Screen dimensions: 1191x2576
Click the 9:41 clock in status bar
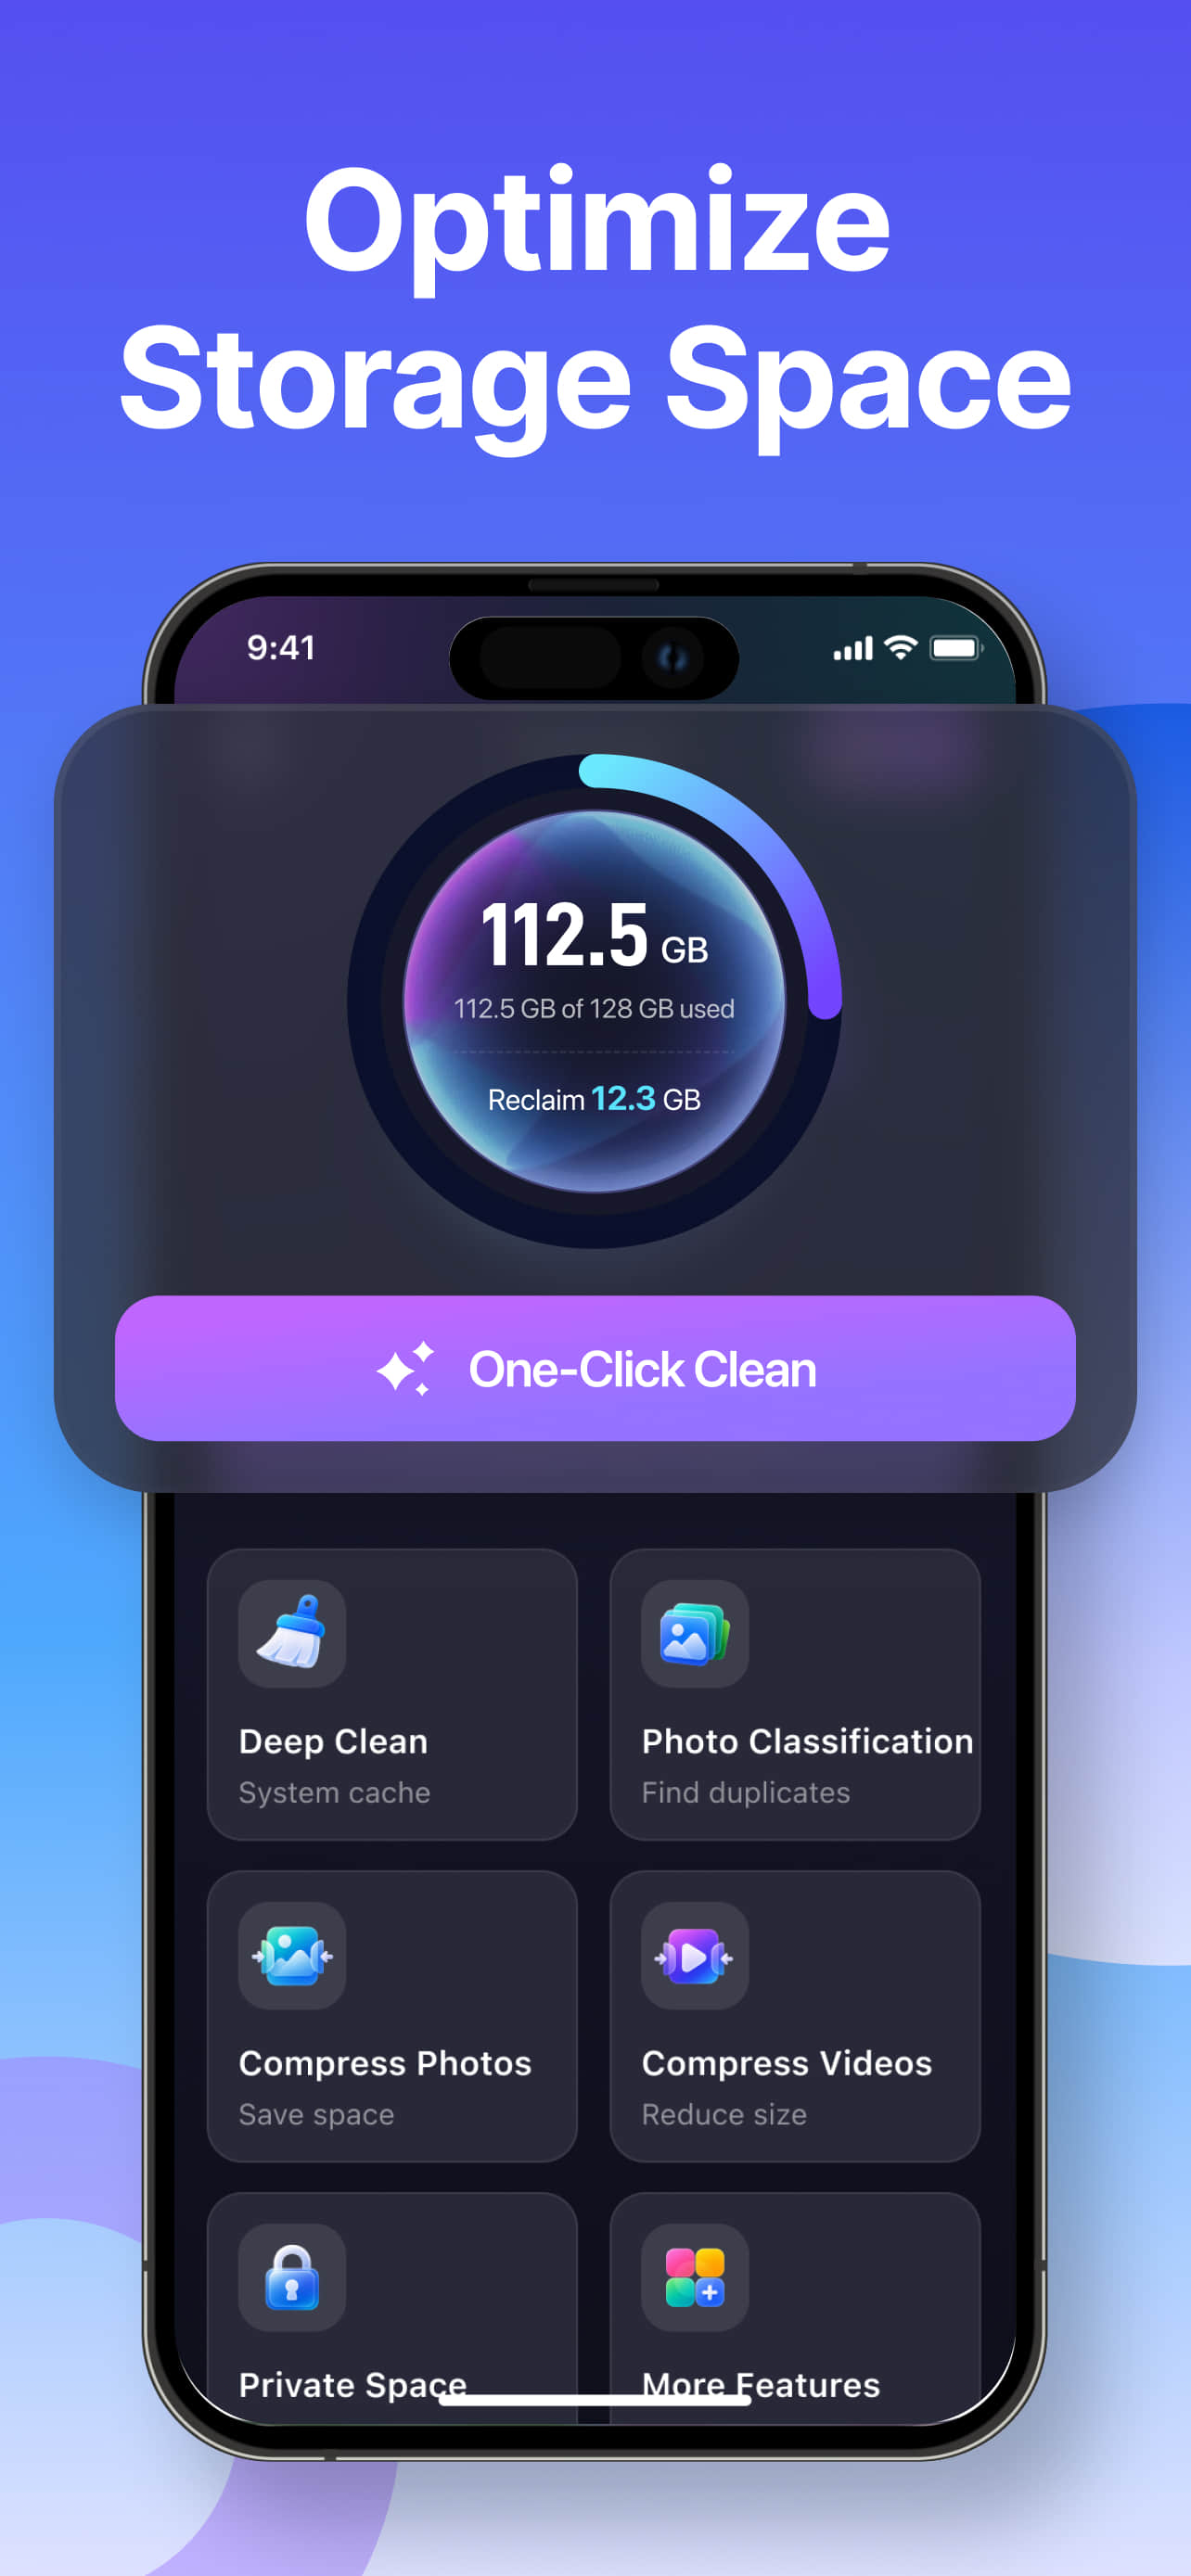coord(281,648)
